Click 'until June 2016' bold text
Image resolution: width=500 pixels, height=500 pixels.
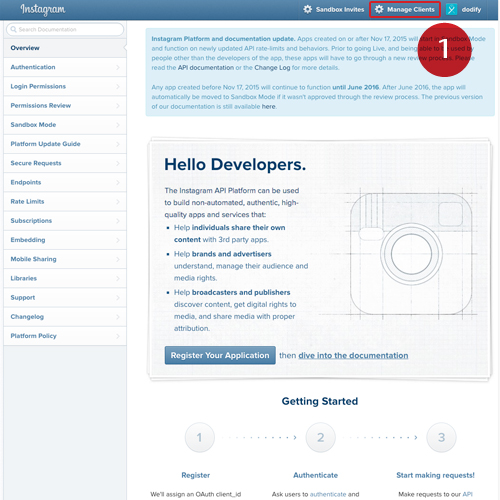(356, 87)
